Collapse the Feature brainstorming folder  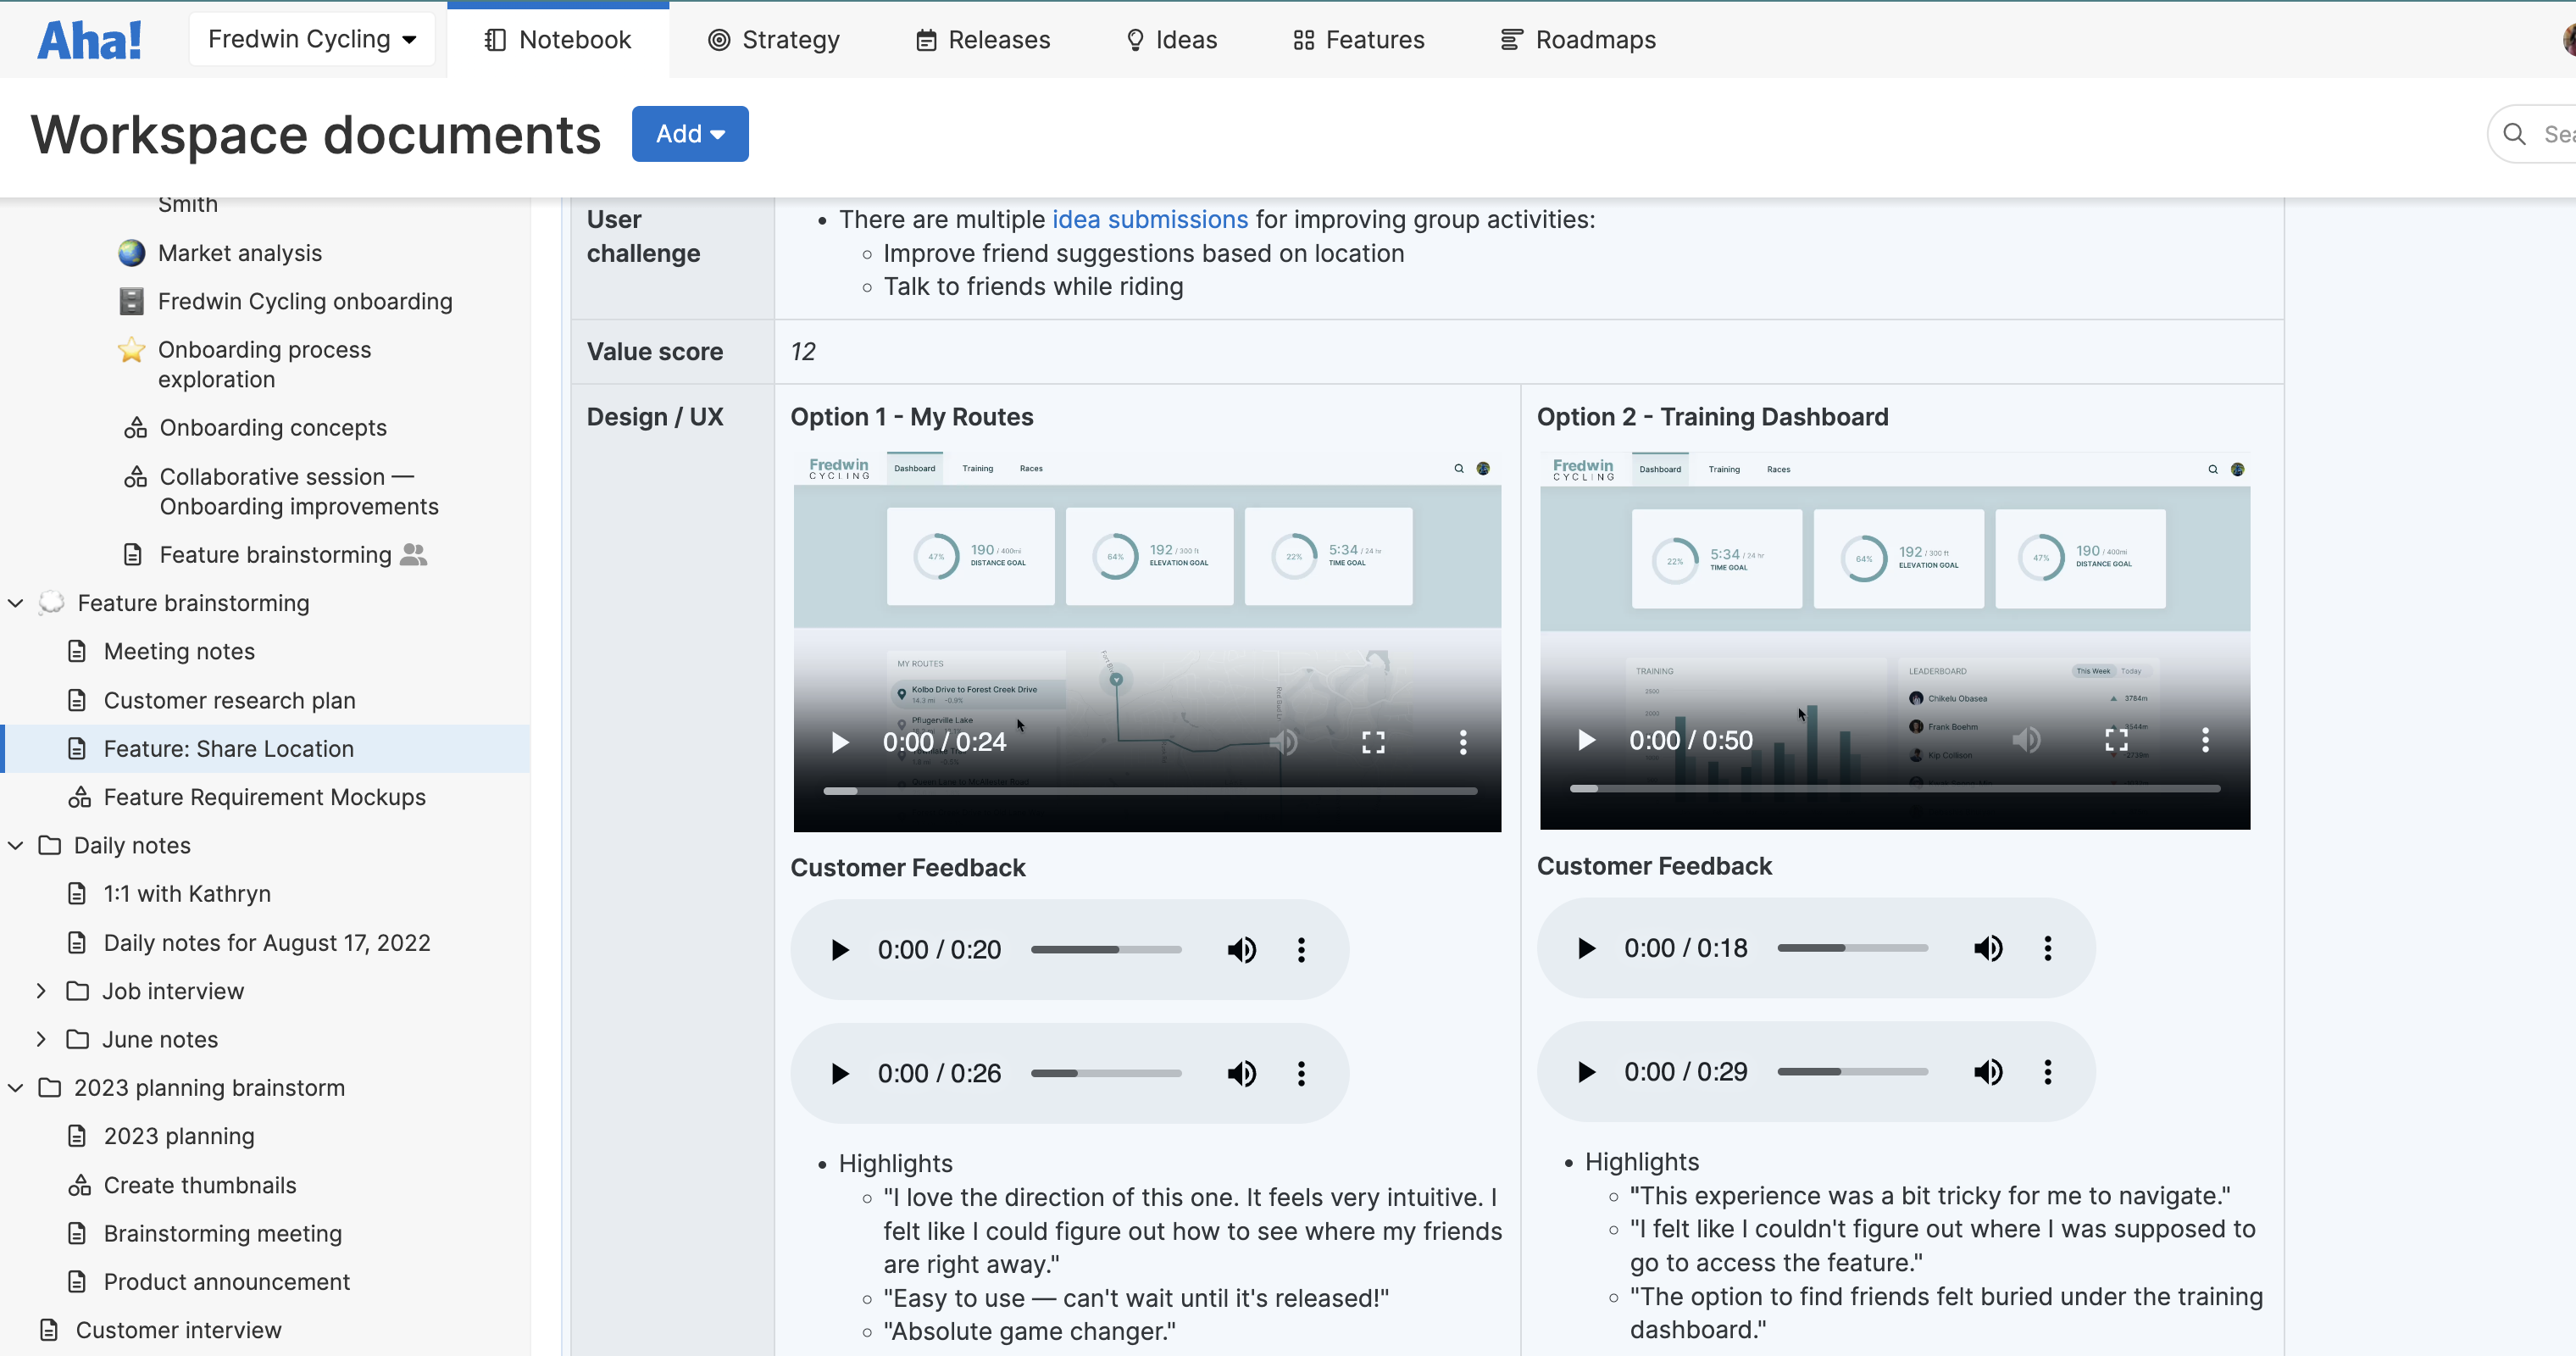pyautogui.click(x=16, y=603)
